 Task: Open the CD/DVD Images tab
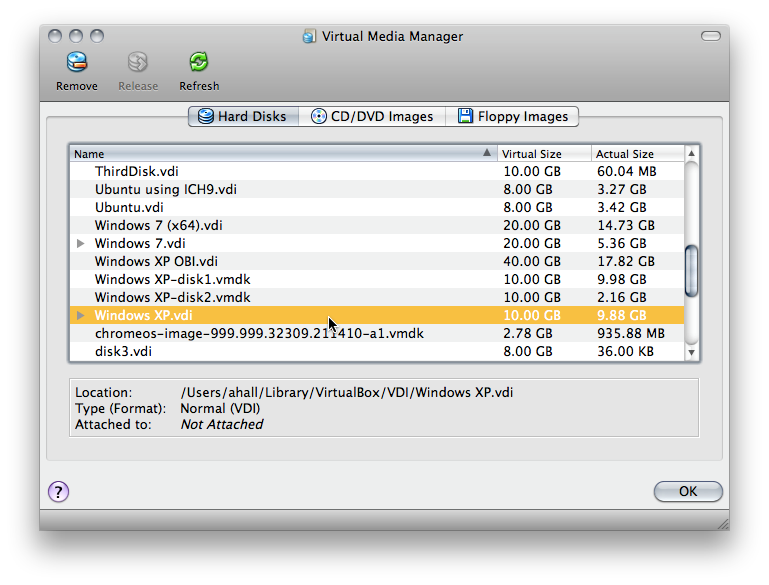pos(372,116)
